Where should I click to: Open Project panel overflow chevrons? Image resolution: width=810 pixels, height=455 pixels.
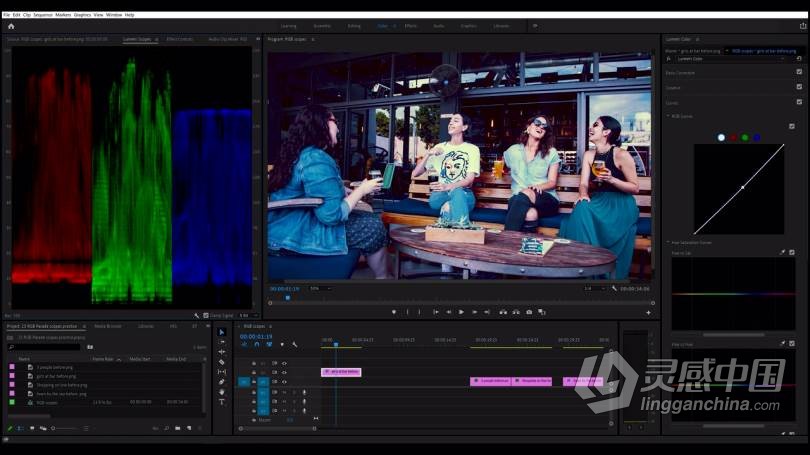click(x=208, y=326)
